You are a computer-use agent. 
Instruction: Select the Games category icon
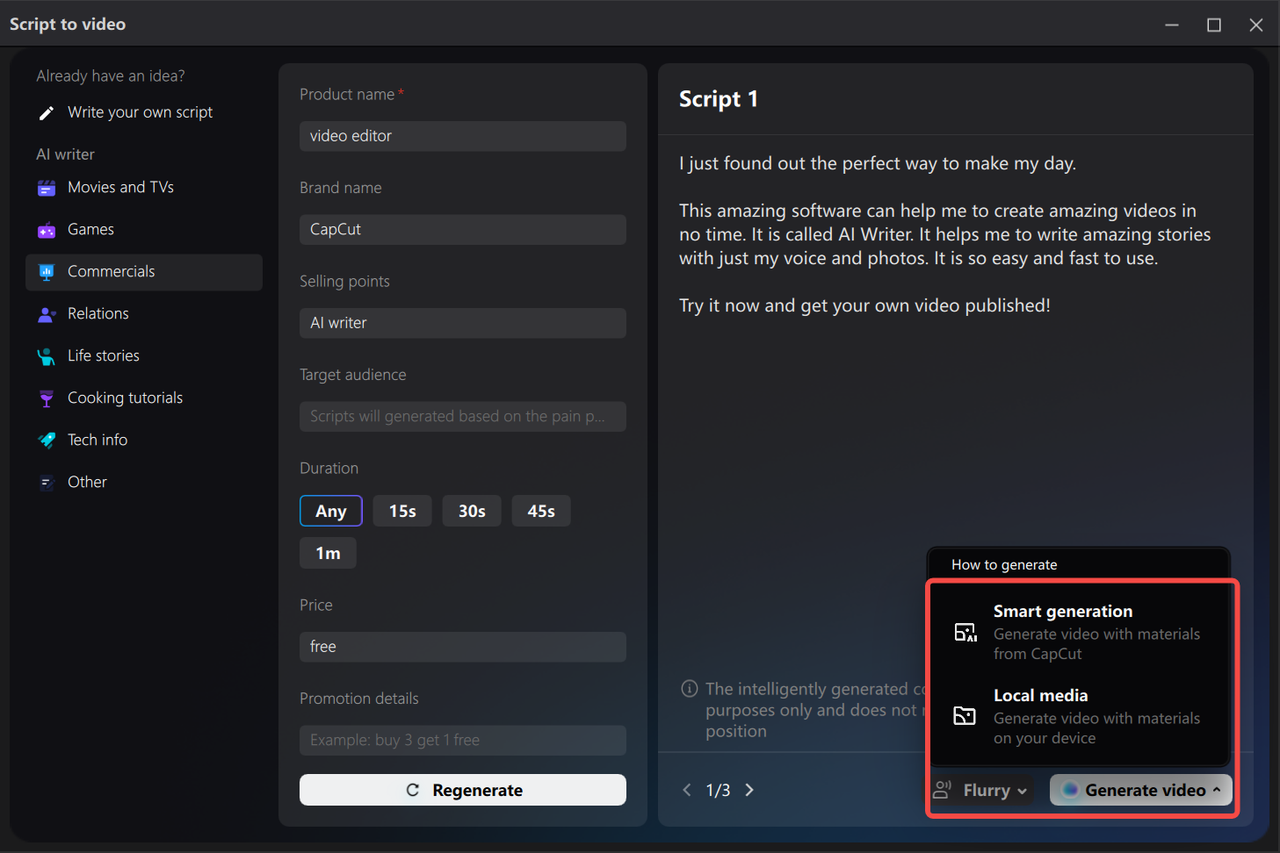46,229
